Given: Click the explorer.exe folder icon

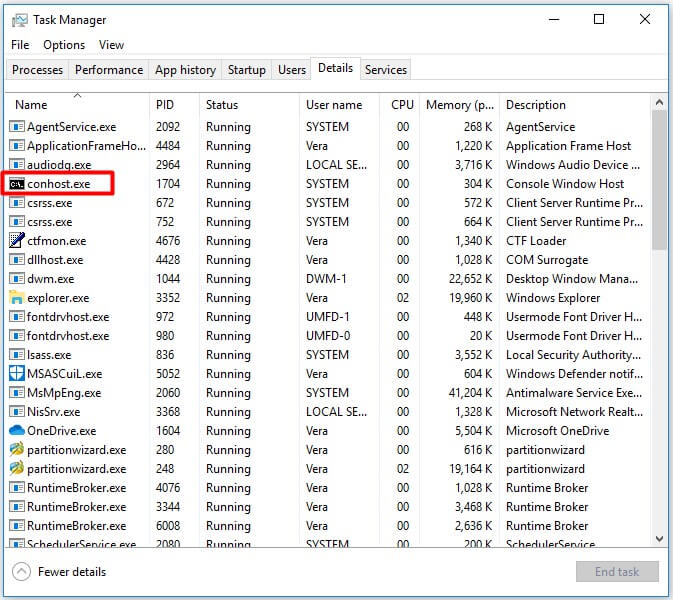Looking at the screenshot, I should 16,298.
